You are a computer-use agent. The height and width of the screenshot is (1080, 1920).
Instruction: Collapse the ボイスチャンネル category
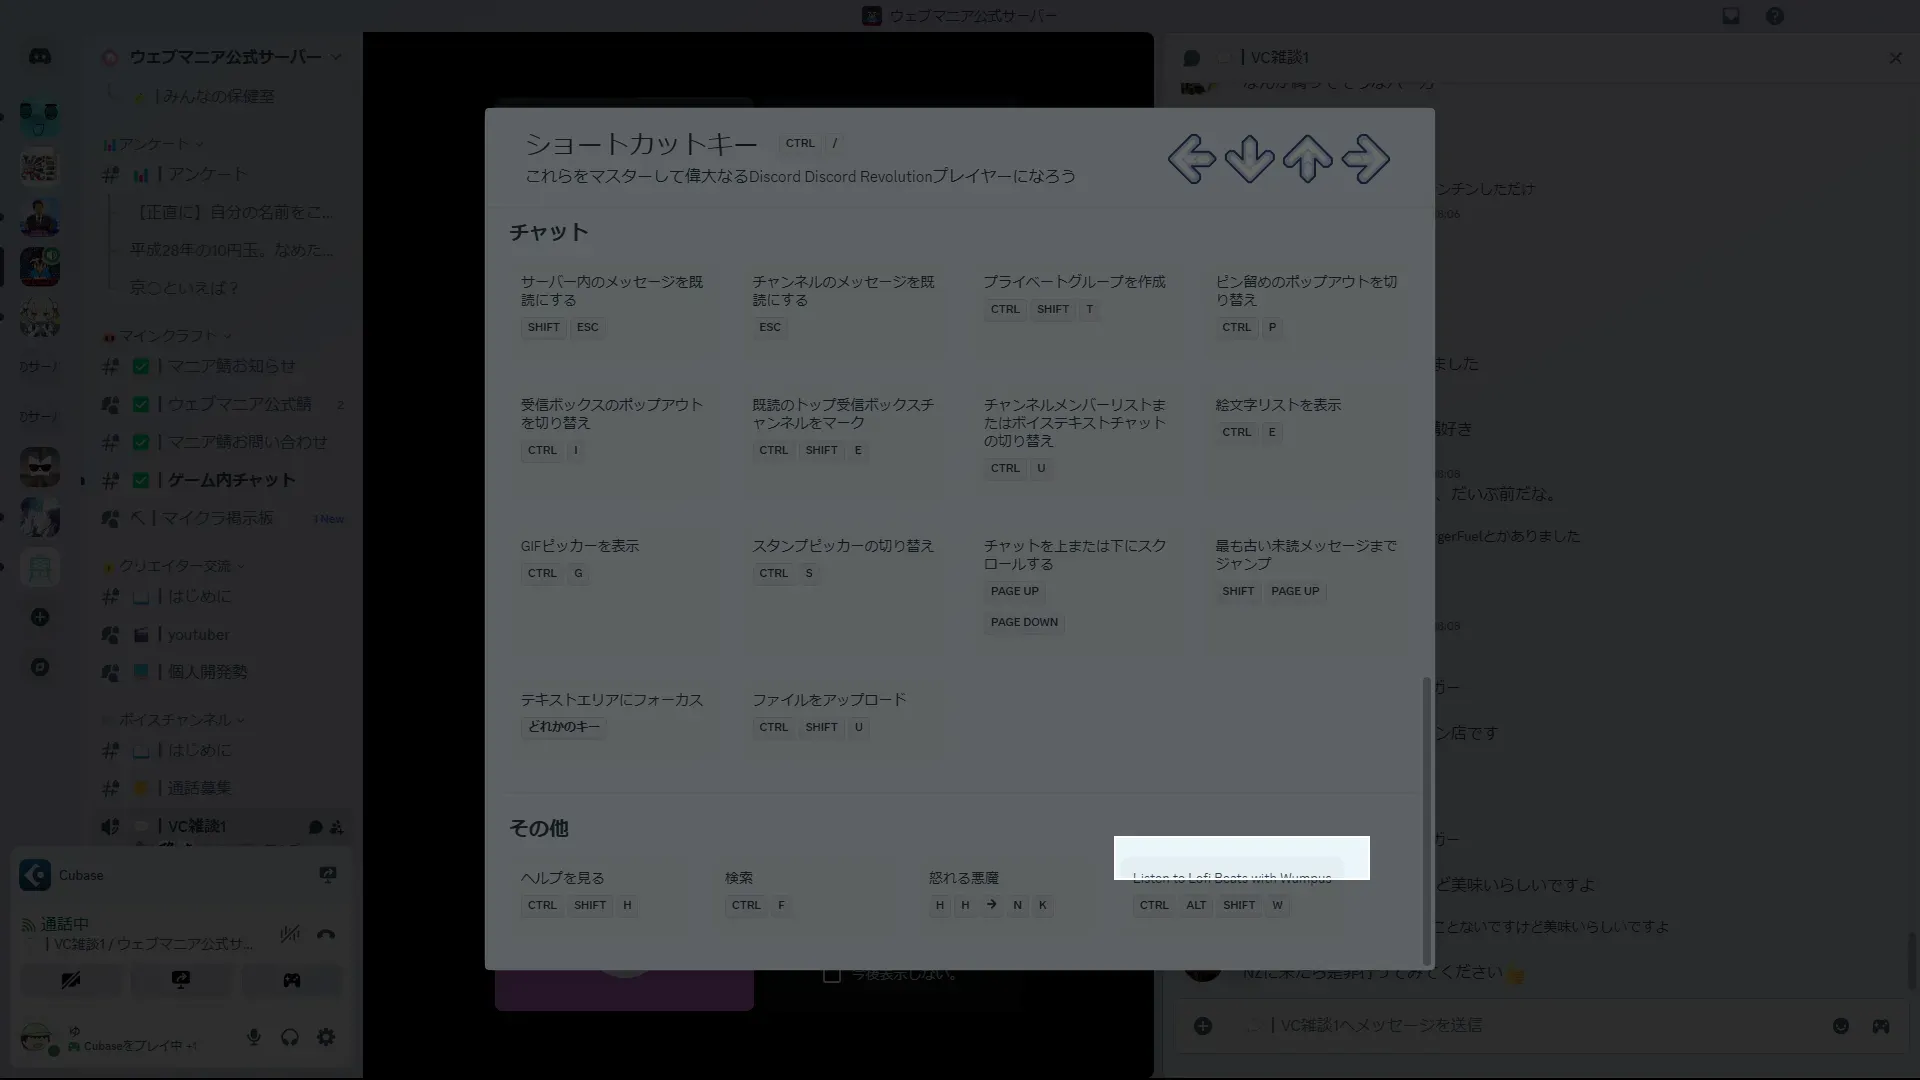click(x=175, y=720)
